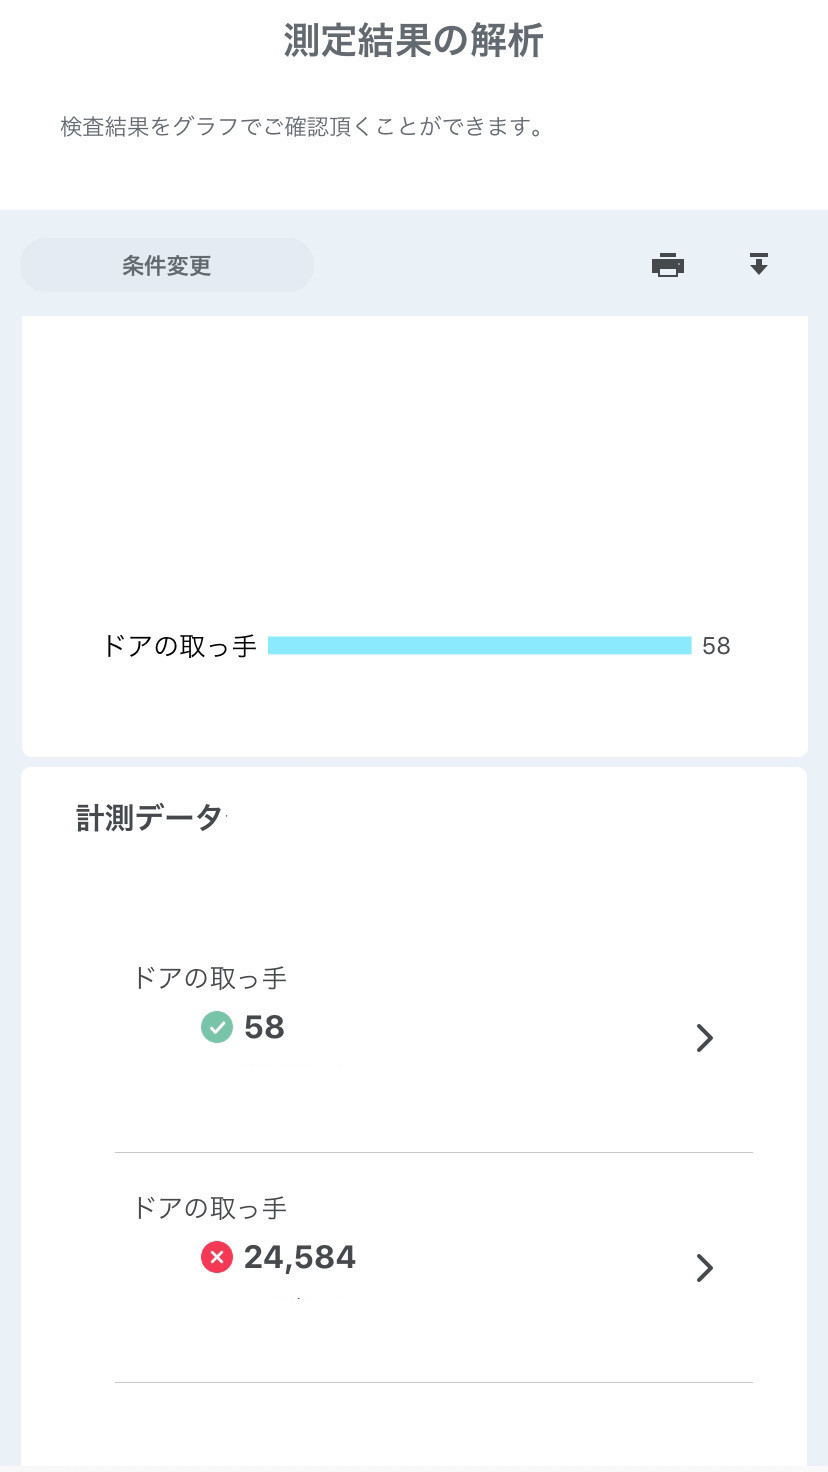Click the light blue ドアの取っ手 chart bar
This screenshot has height=1472, width=828.
pos(480,646)
